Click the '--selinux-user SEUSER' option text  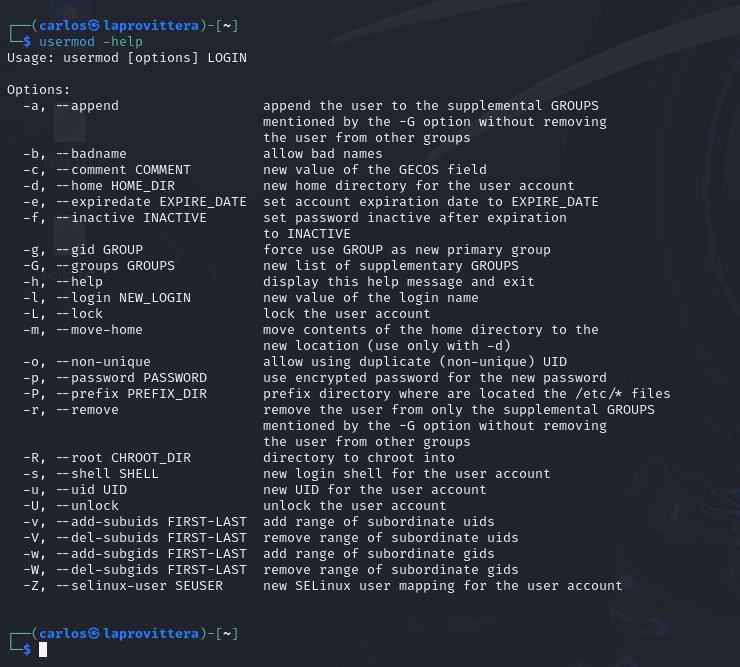coord(140,586)
